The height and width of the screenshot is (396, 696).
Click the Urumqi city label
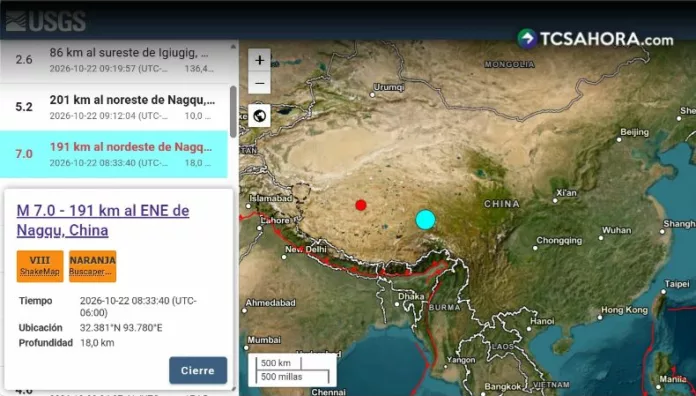[x=388, y=87]
